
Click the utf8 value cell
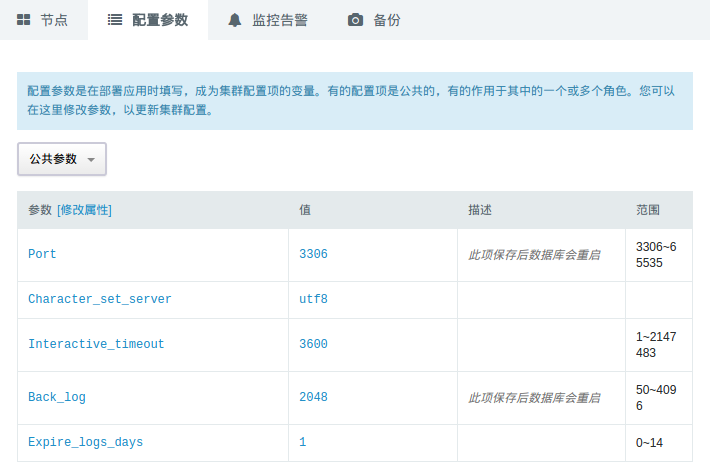pos(313,300)
